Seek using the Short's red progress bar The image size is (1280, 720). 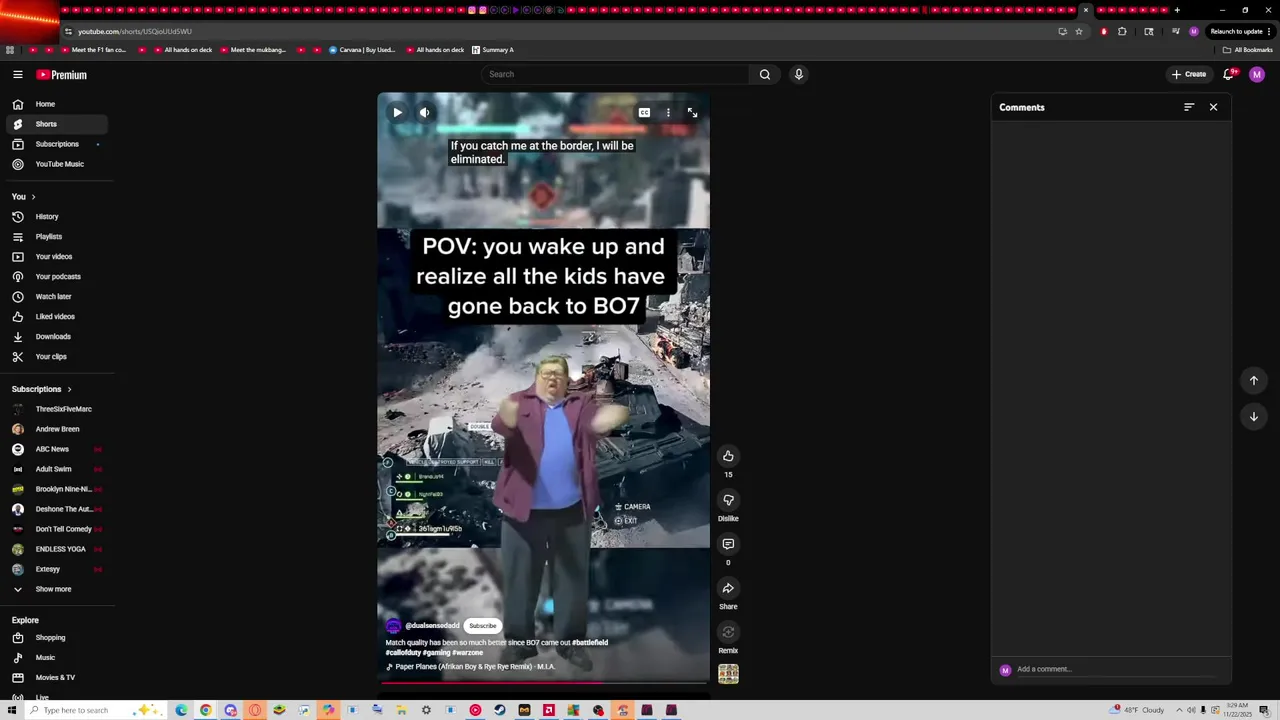pyautogui.click(x=543, y=684)
